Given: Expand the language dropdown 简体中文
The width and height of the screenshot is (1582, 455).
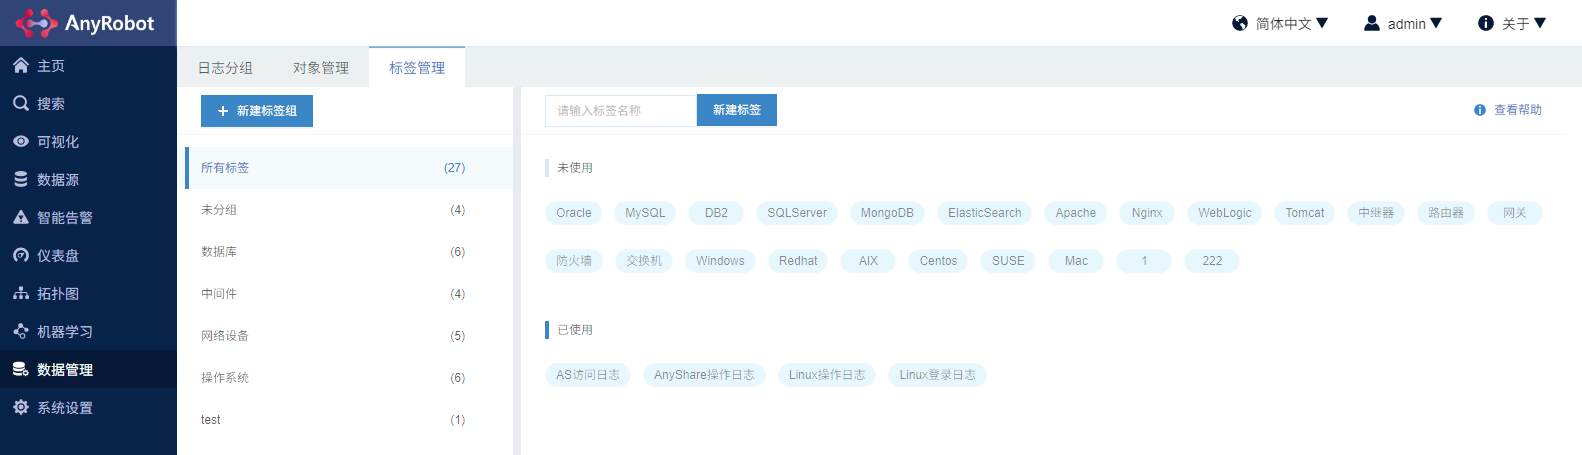Looking at the screenshot, I should [x=1281, y=23].
